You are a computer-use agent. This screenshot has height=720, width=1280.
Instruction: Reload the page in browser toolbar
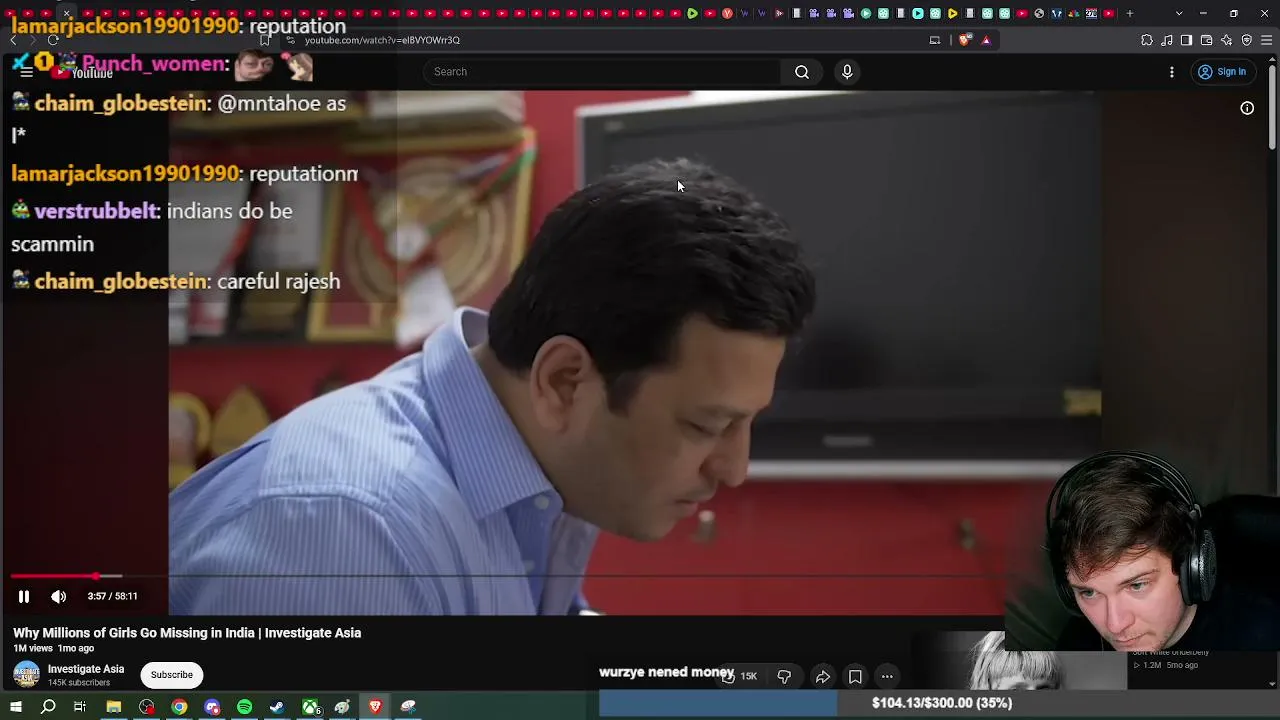[x=53, y=40]
